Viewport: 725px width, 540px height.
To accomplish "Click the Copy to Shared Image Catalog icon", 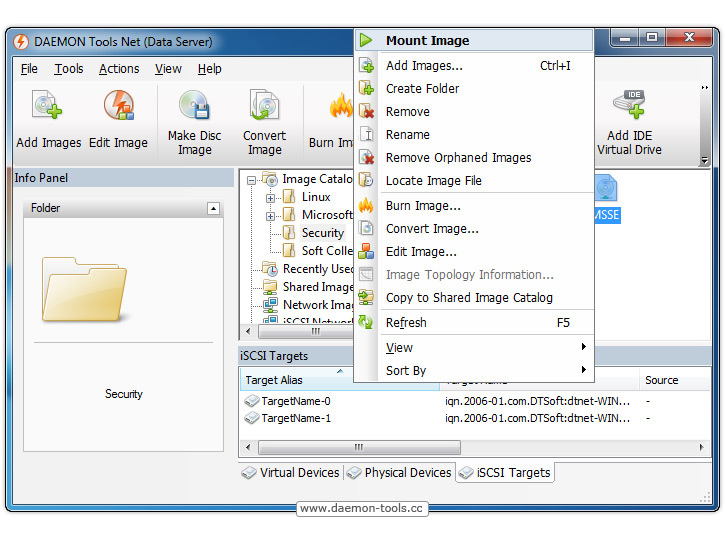I will click(x=366, y=297).
